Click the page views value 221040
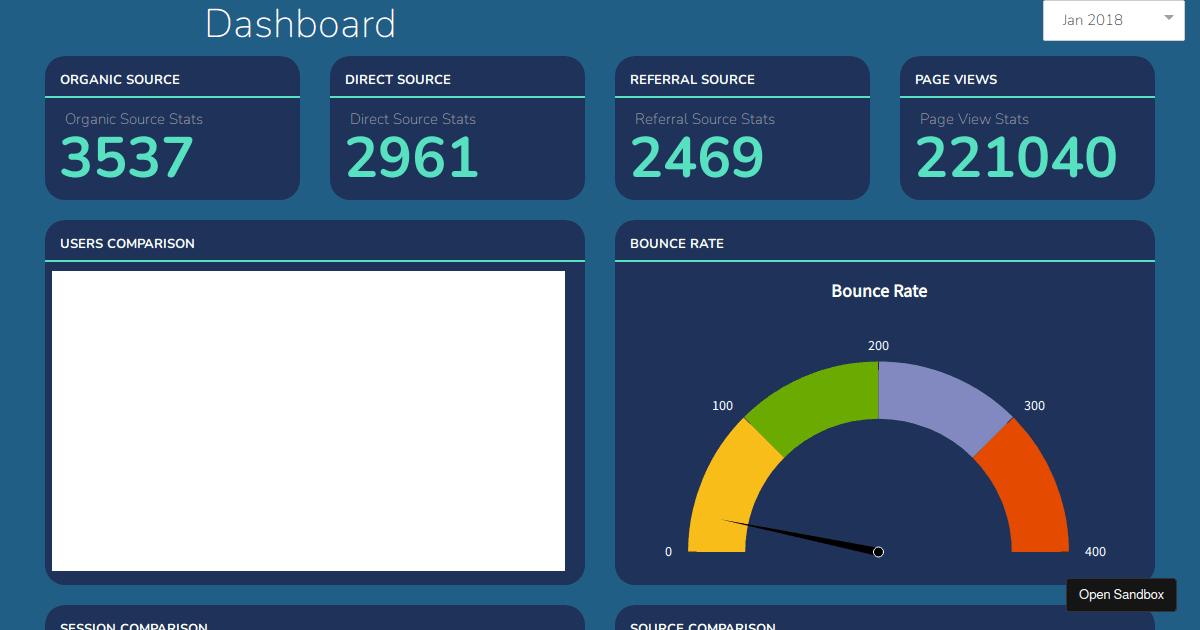Image resolution: width=1200 pixels, height=630 pixels. [1016, 158]
